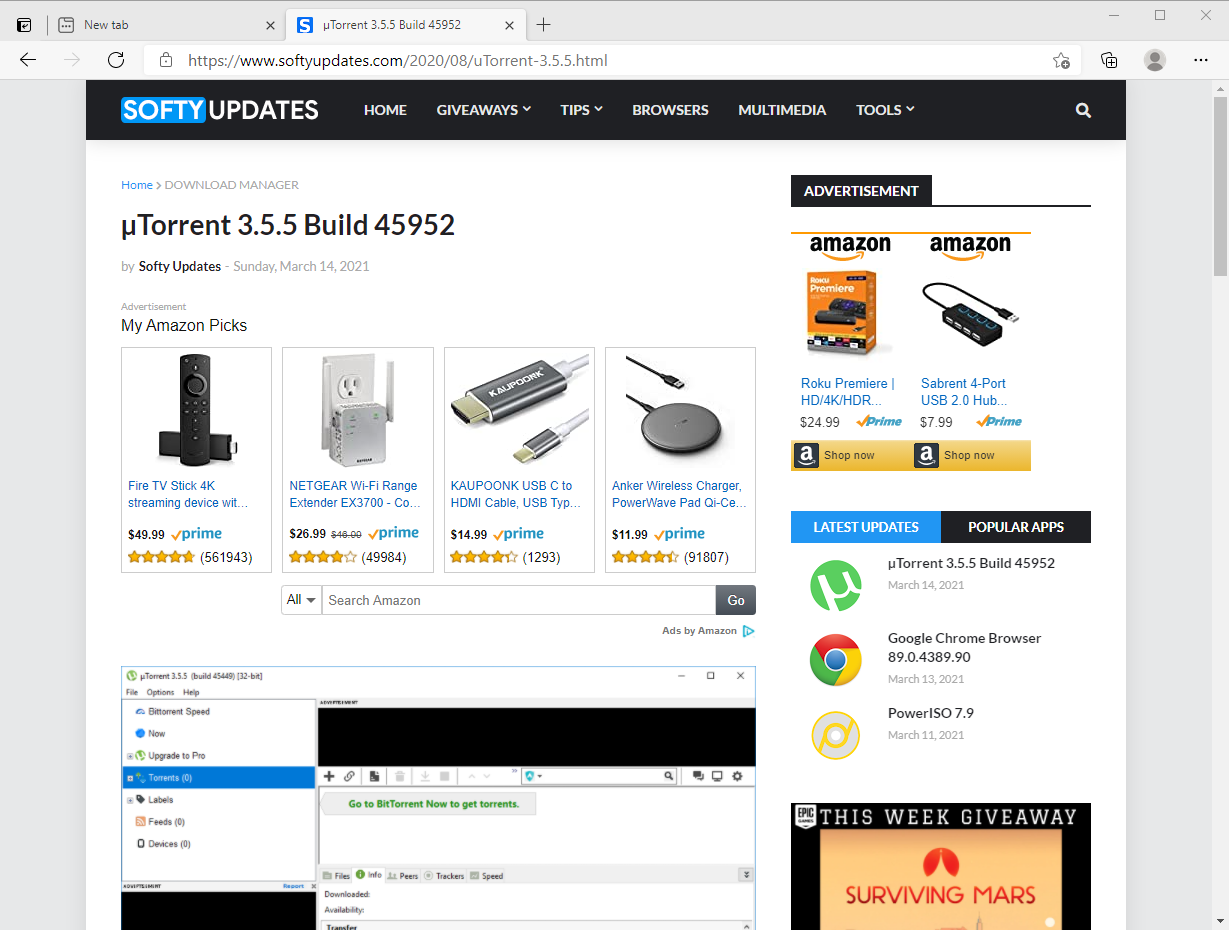The height and width of the screenshot is (930, 1229).
Task: Open the HOME menu item
Action: (385, 110)
